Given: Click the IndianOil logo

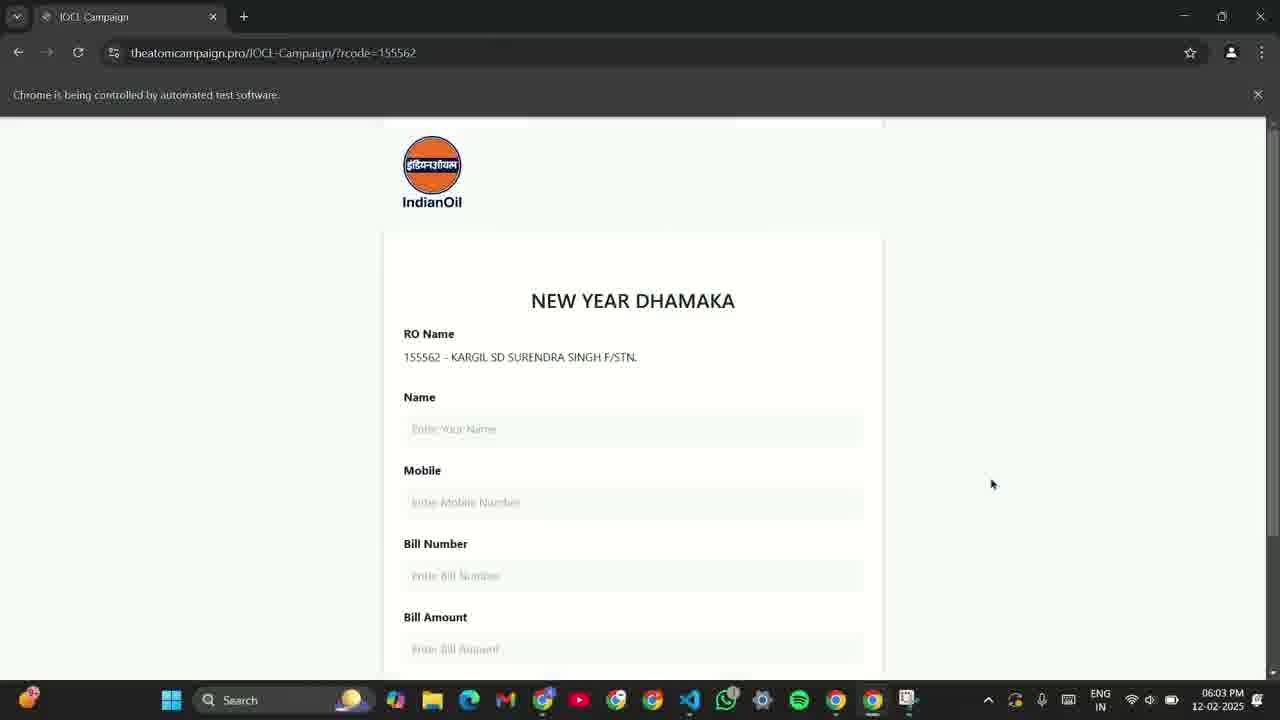Looking at the screenshot, I should (x=432, y=173).
